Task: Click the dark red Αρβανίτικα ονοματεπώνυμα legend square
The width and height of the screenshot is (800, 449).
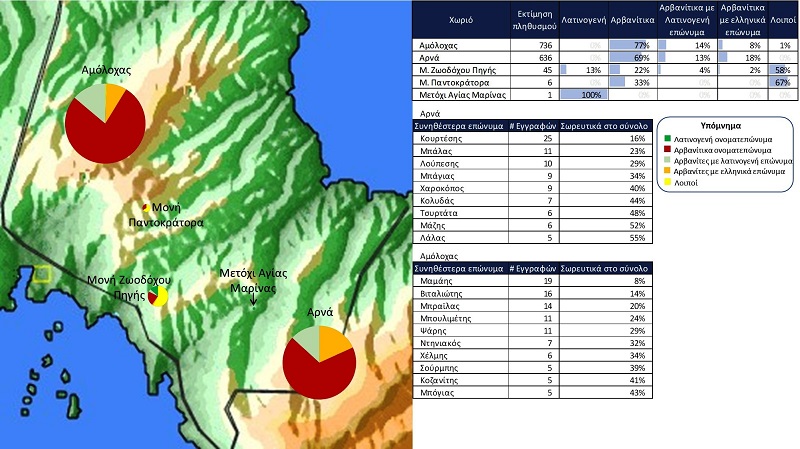Action: click(x=668, y=148)
